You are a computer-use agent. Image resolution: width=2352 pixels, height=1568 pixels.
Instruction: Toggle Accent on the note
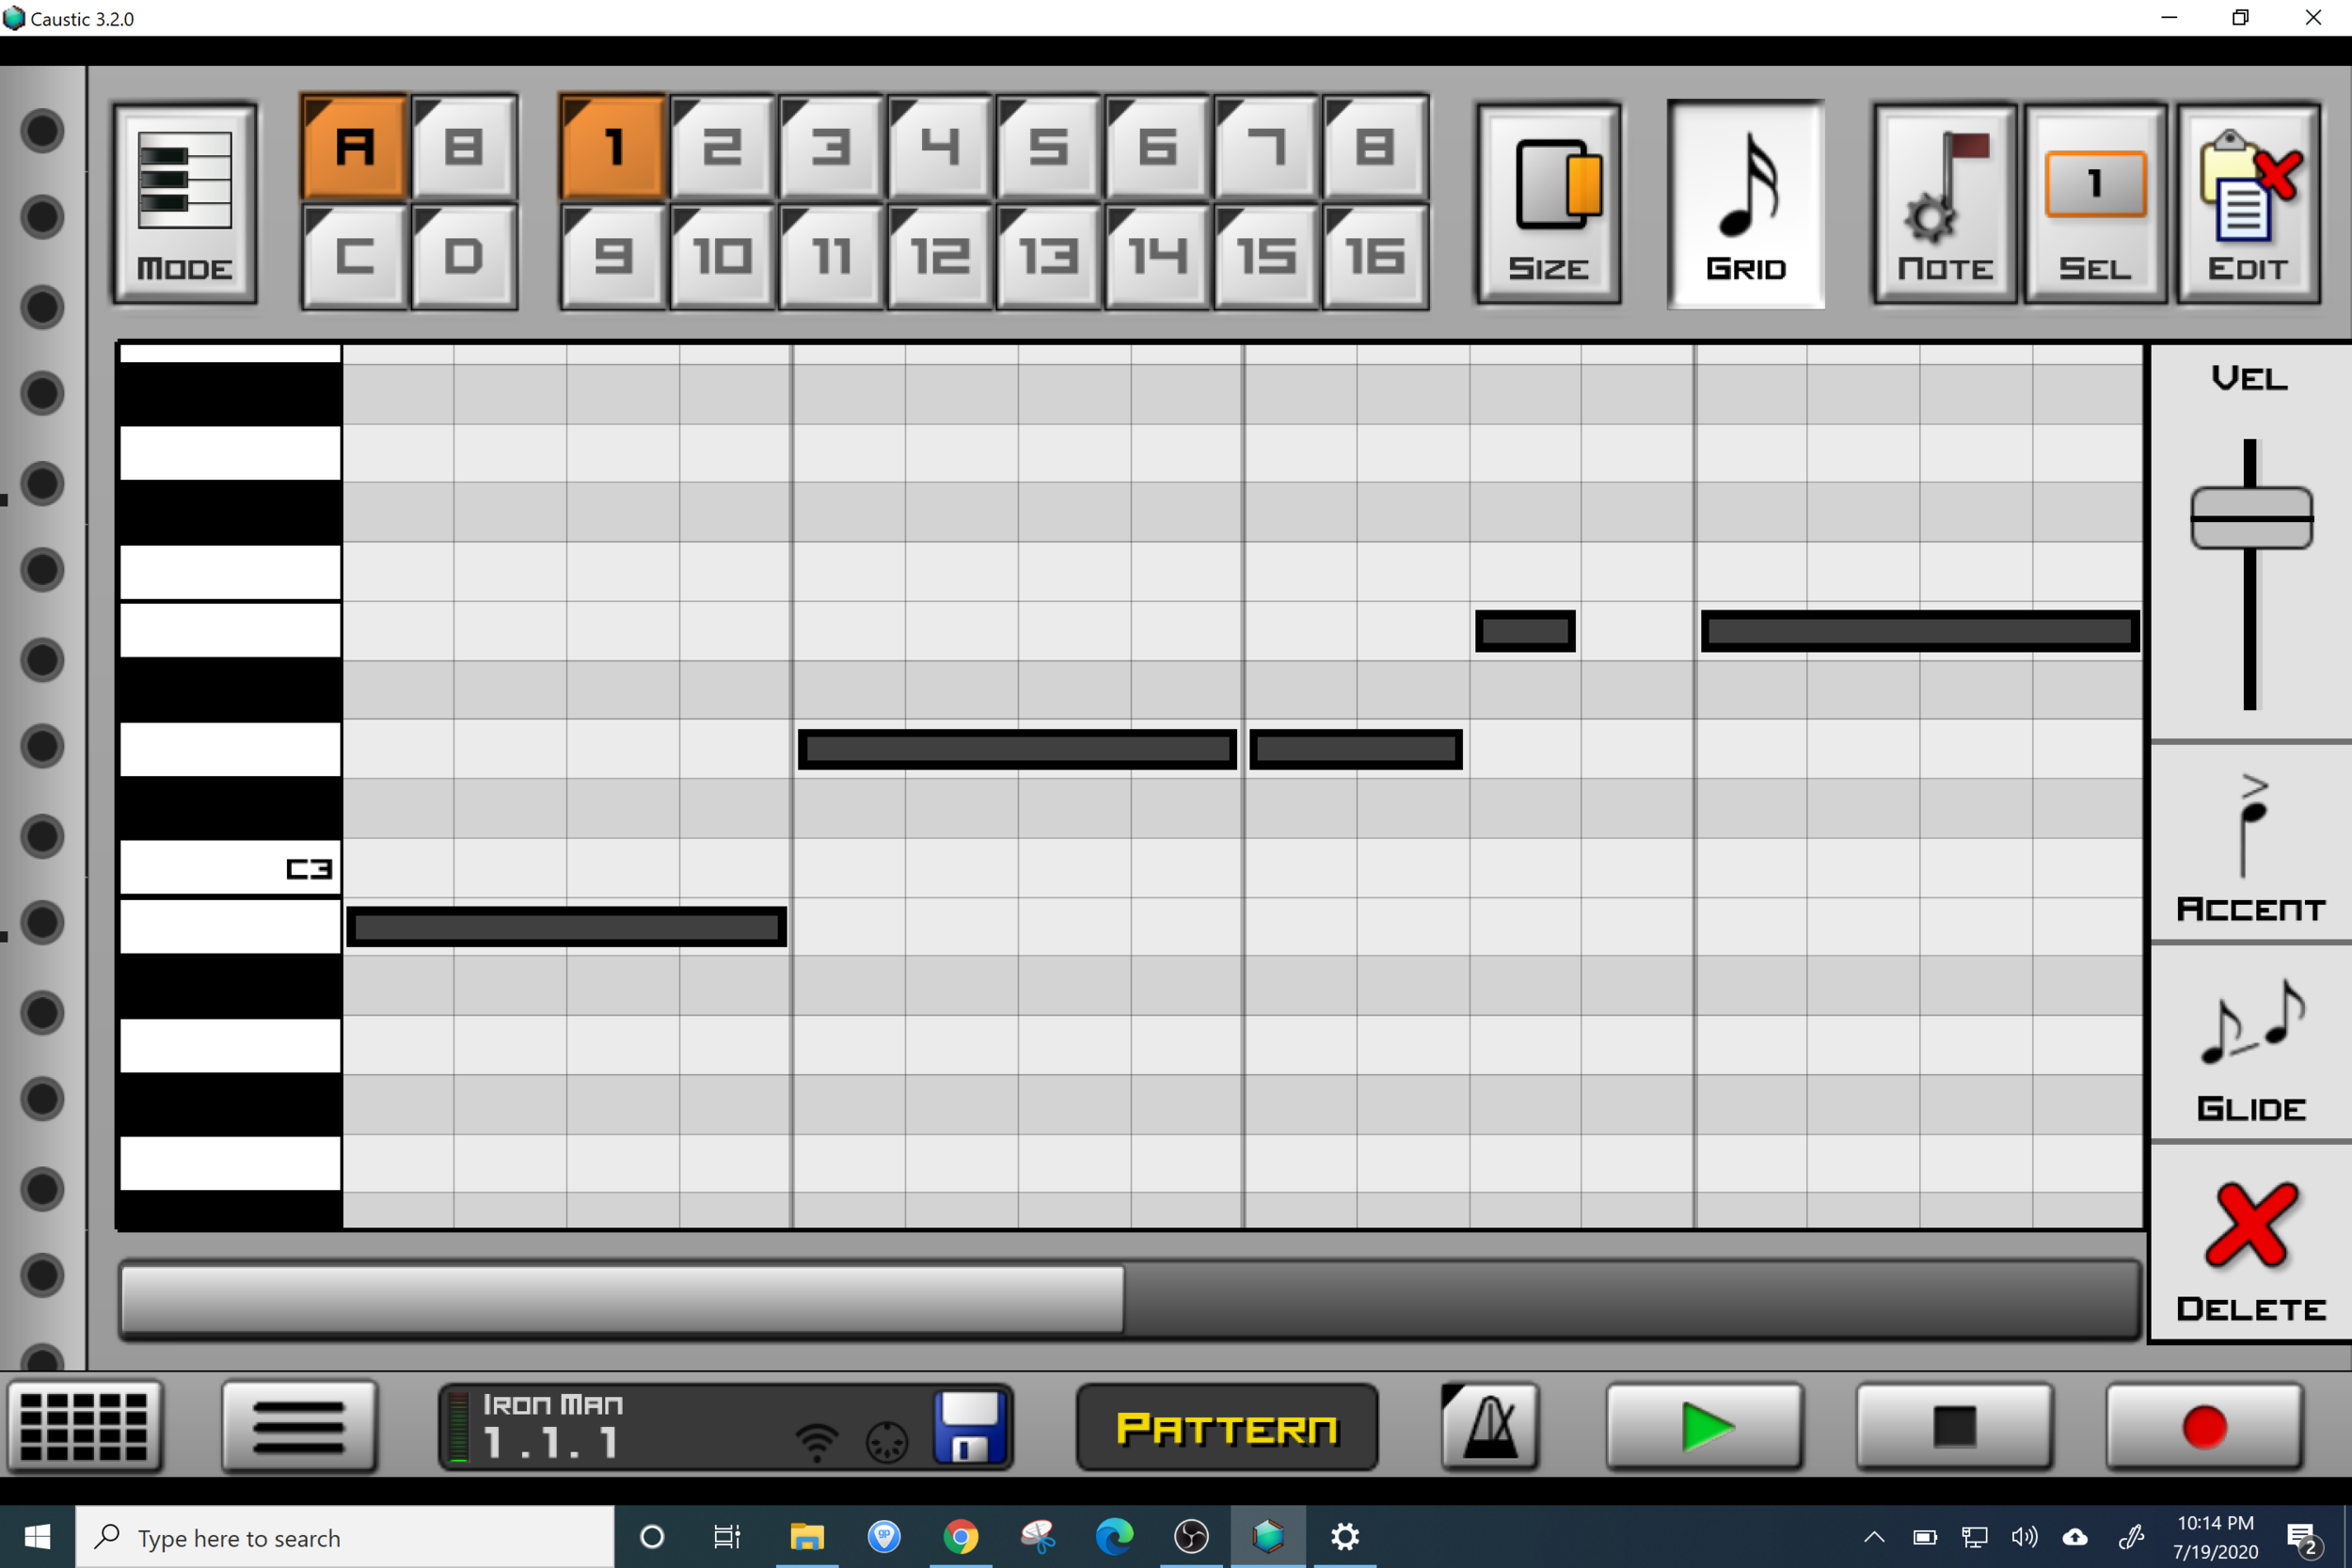coord(2250,845)
